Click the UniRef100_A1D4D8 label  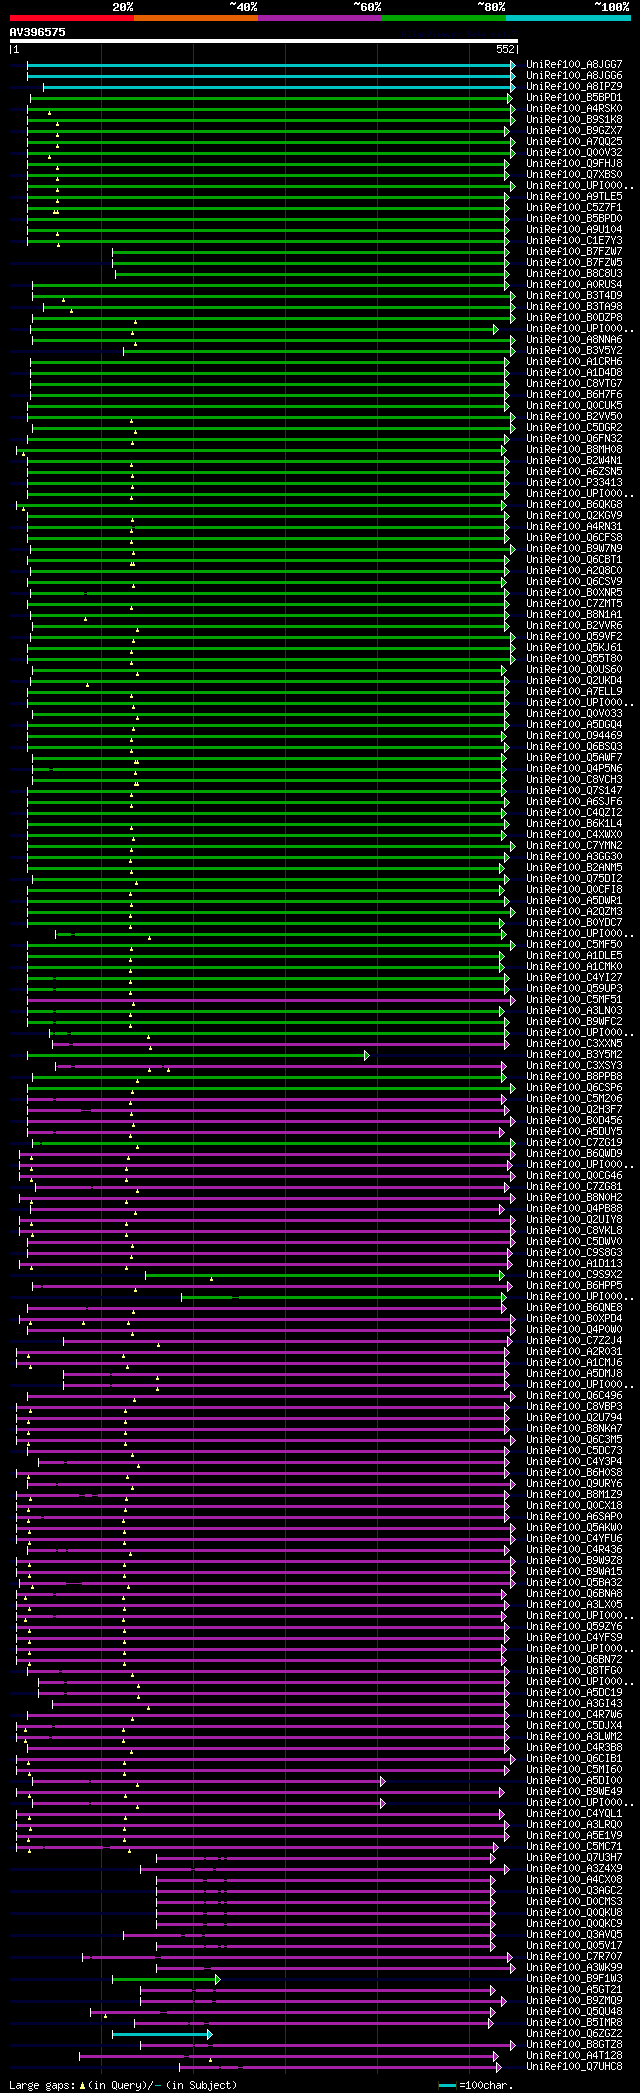[x=574, y=373]
